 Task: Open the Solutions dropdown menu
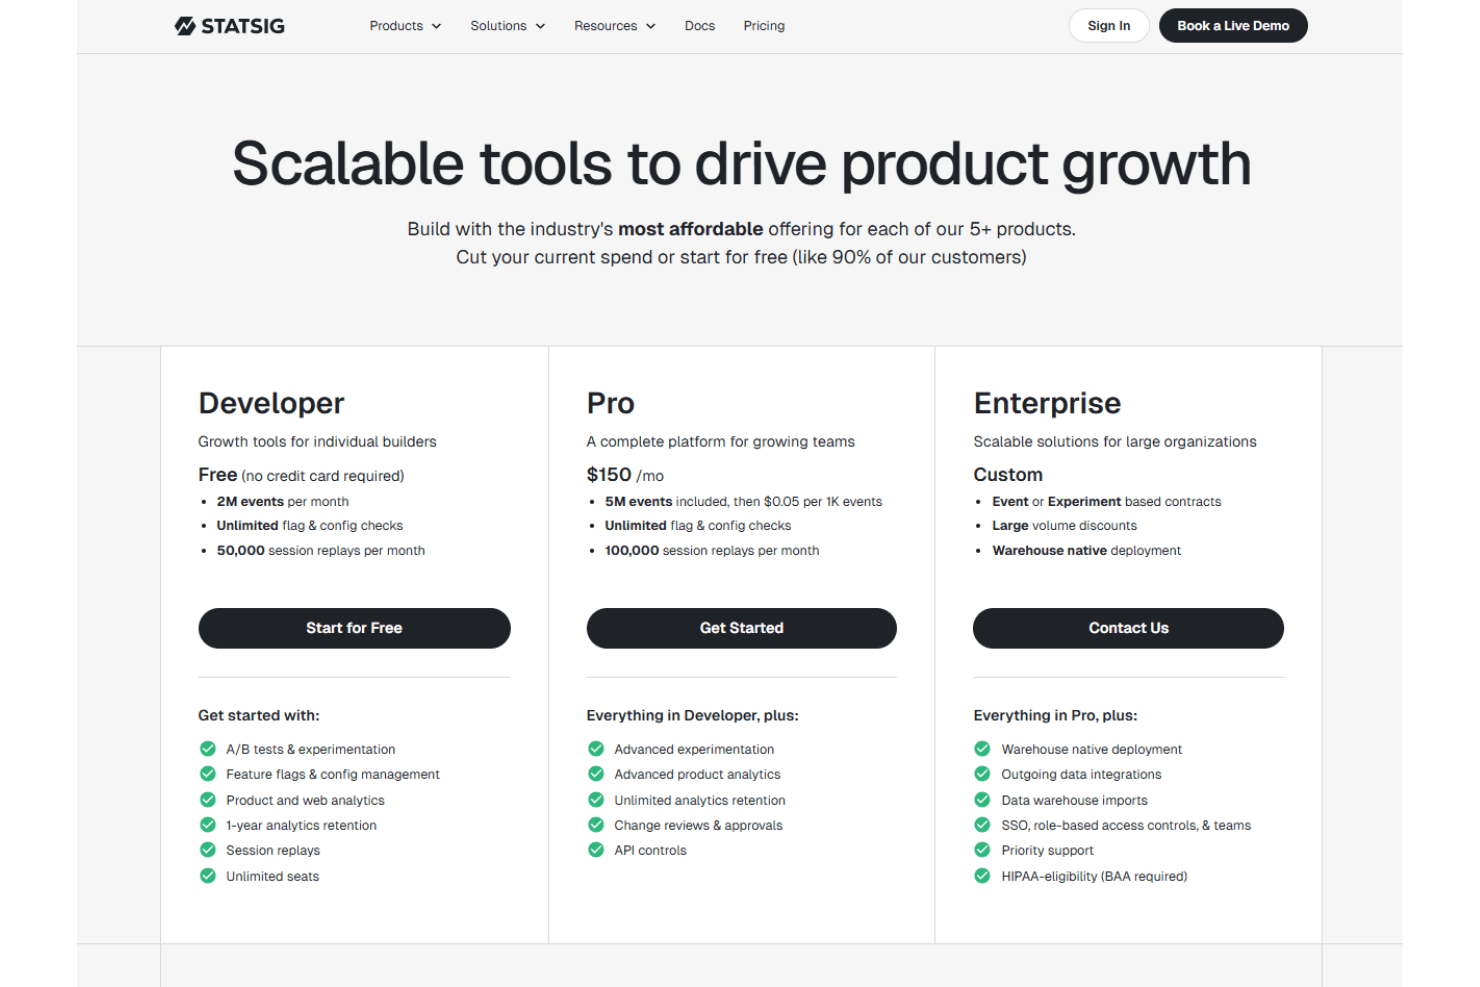(x=508, y=26)
